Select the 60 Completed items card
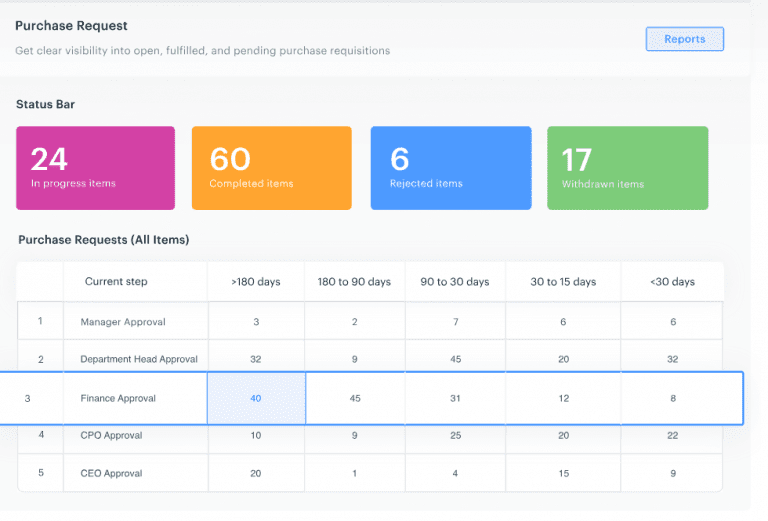Screen dimensions: 768x521 [272, 168]
